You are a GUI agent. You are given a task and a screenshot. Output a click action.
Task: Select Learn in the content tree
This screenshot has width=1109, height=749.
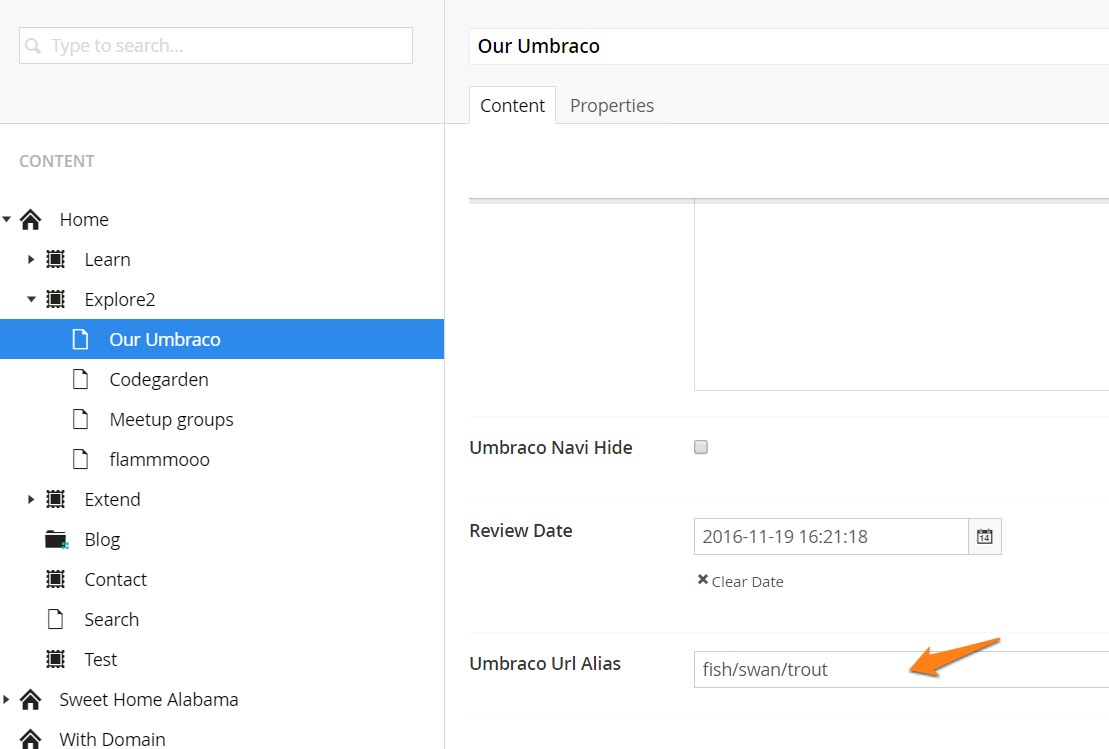coord(108,260)
